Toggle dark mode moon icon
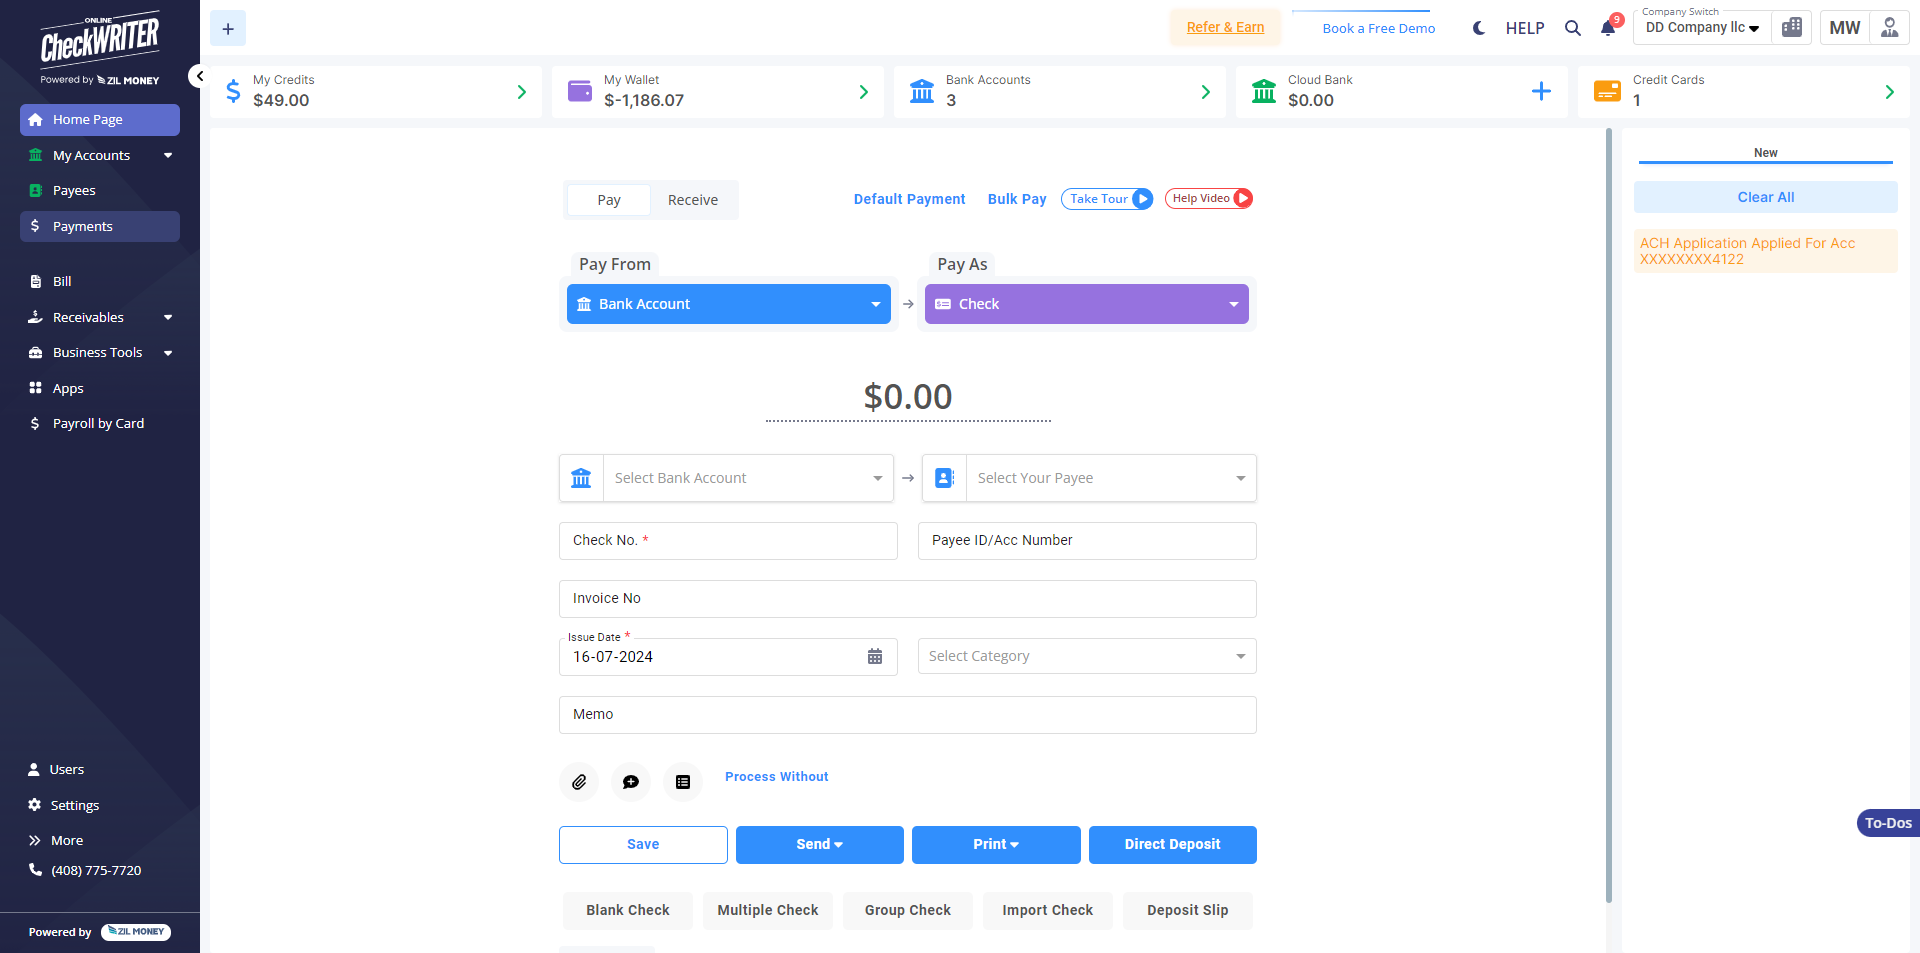 click(1479, 28)
